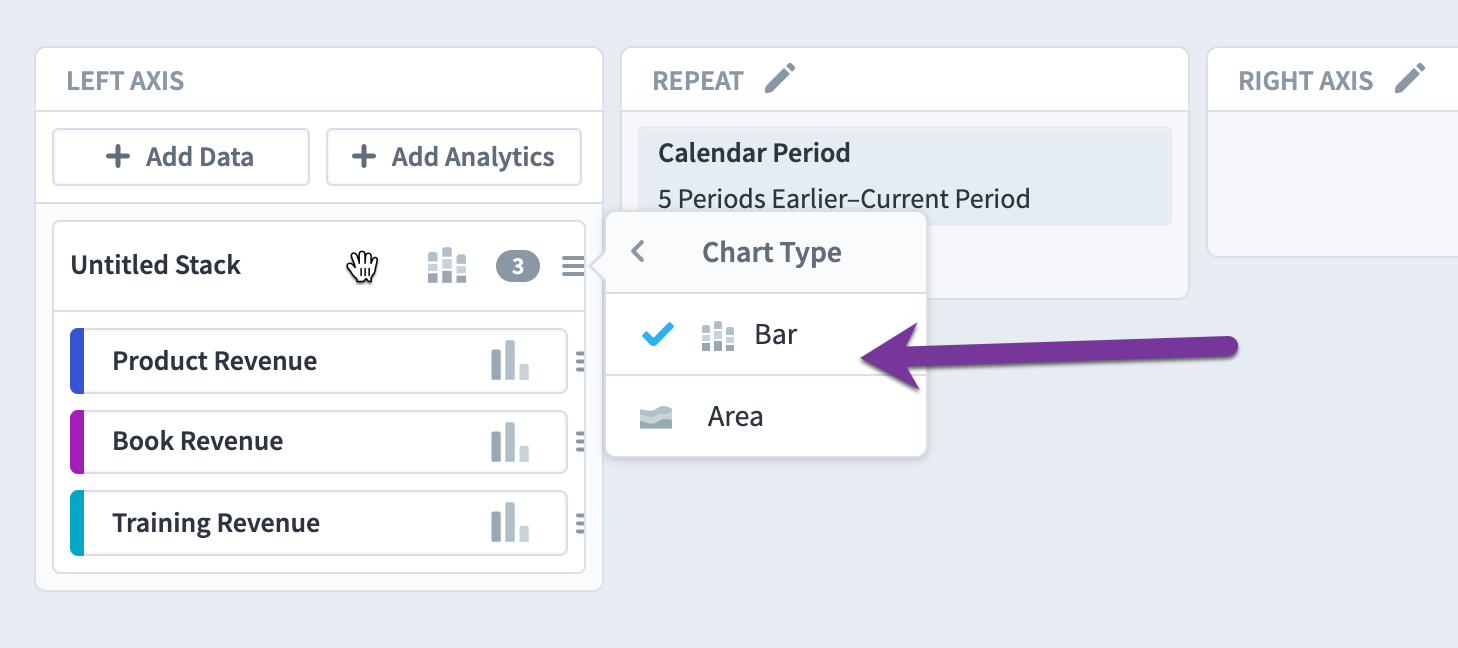Go back using the Chart Type chevron

click(x=638, y=252)
